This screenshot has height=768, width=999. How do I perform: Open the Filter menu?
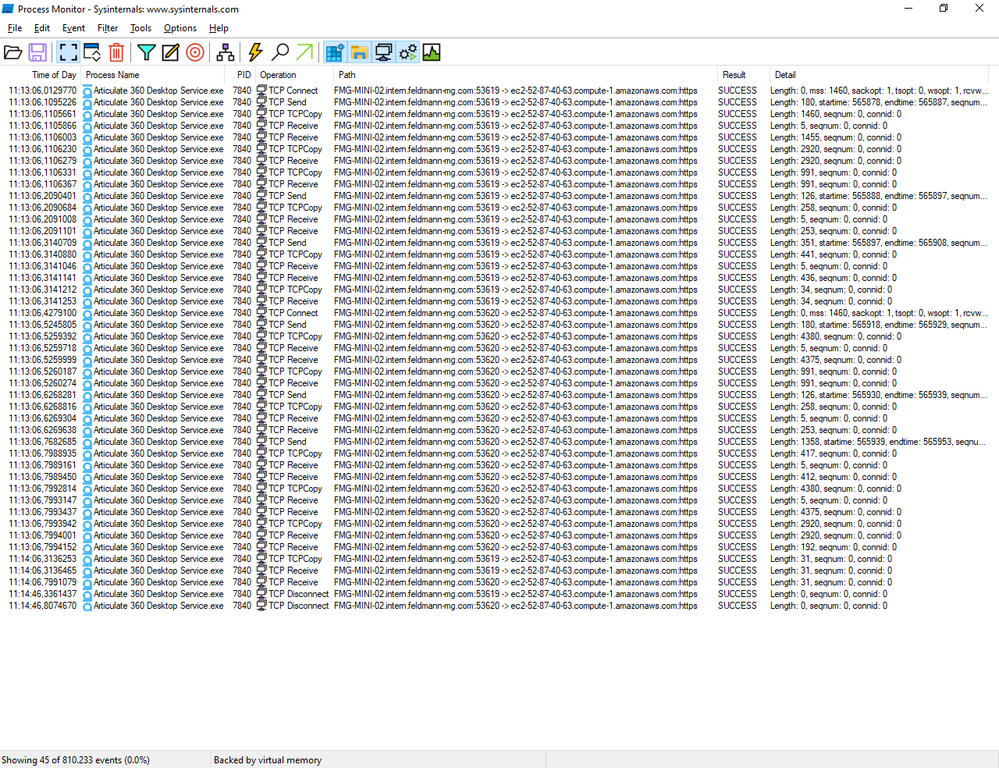pyautogui.click(x=107, y=28)
